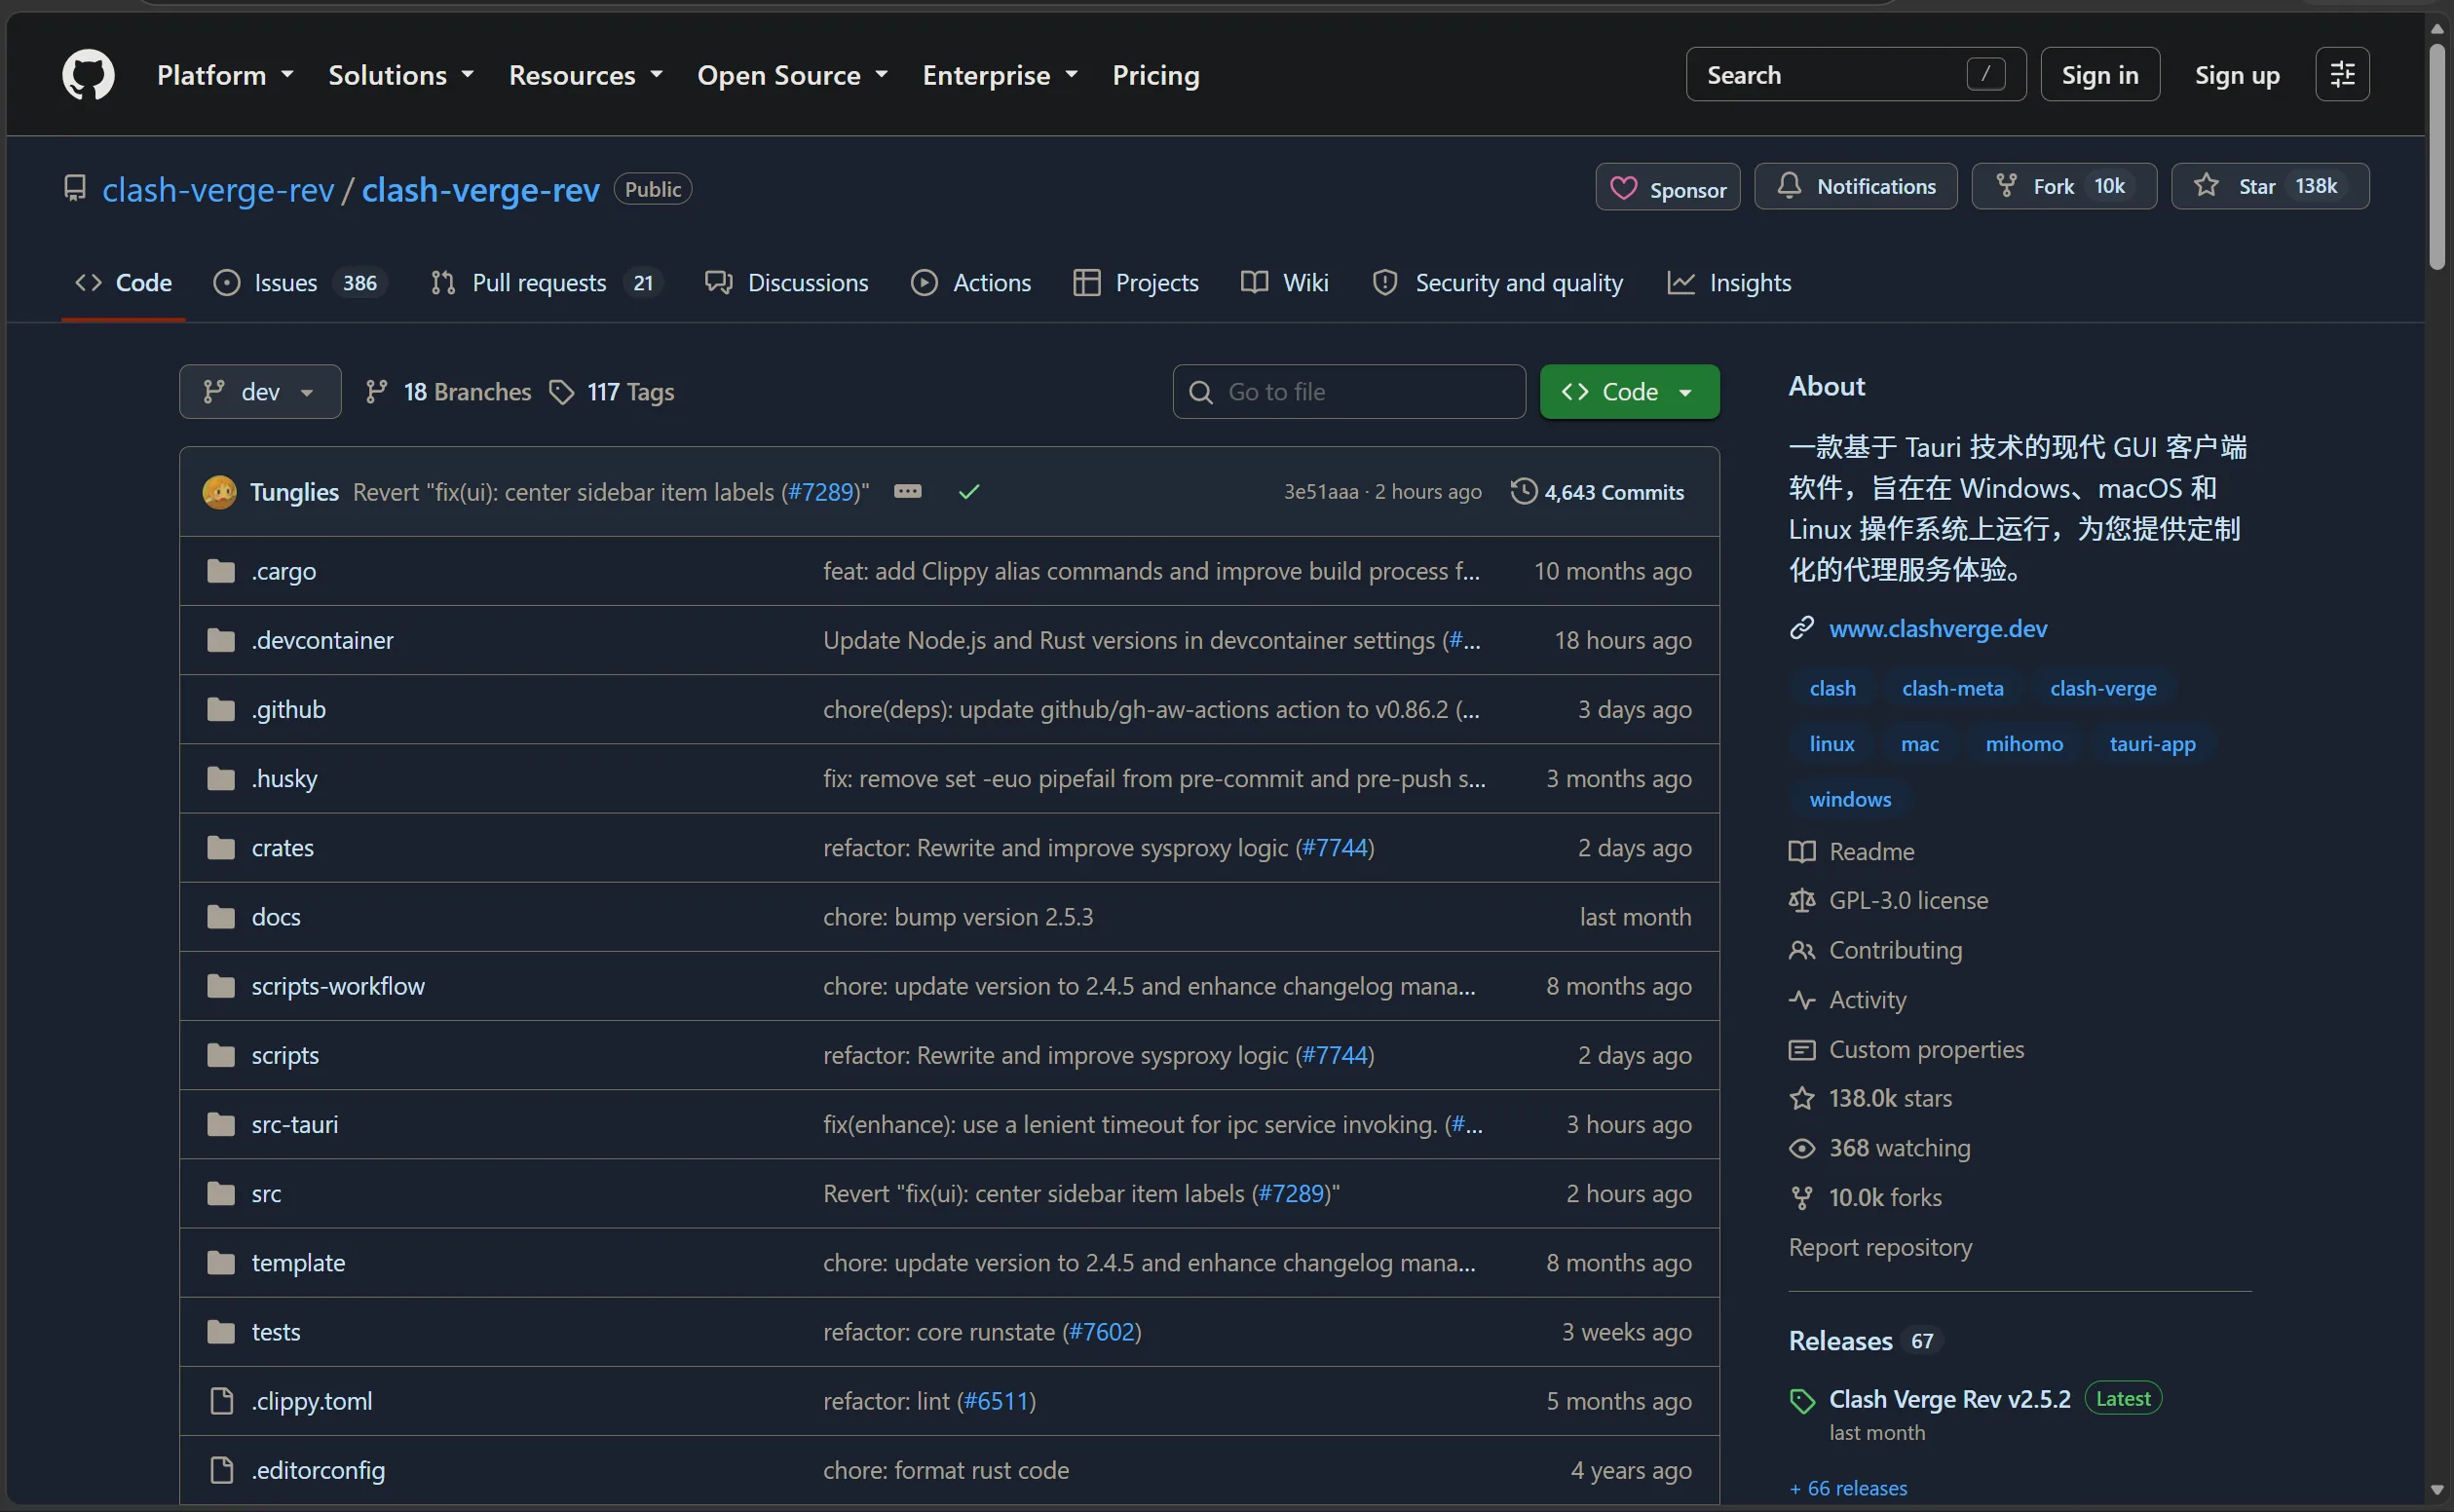Click the clash-meta topic tag

[x=1952, y=689]
